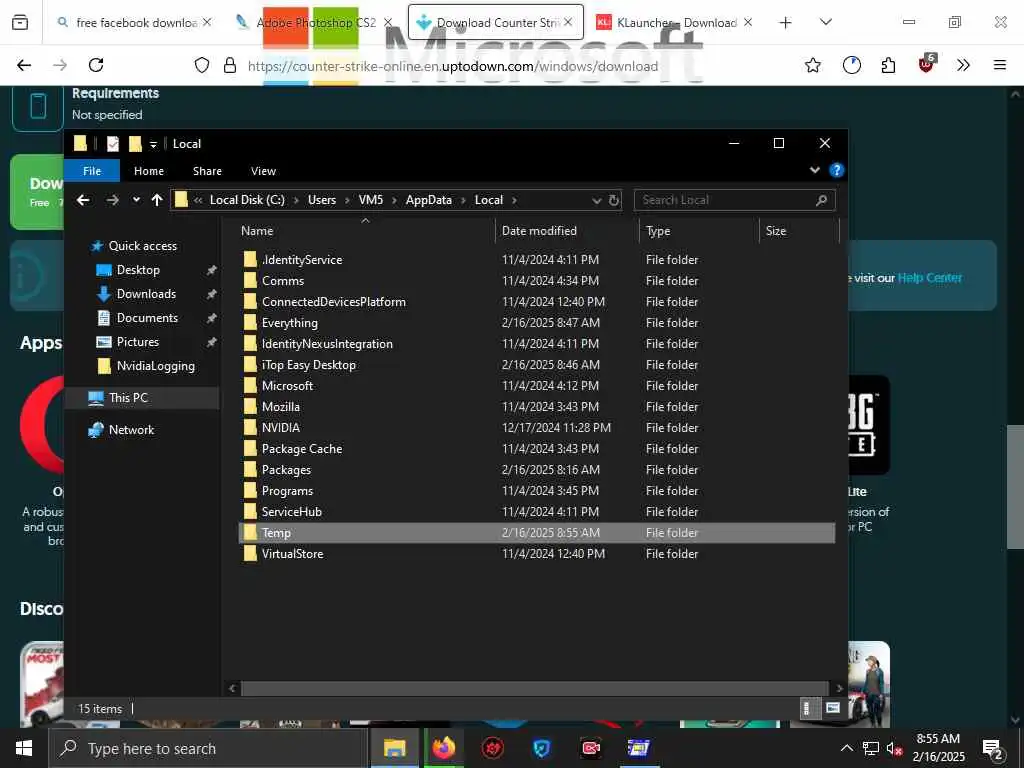The image size is (1024, 768).
Task: Open the uBlock Origin extension icon
Action: point(926,64)
